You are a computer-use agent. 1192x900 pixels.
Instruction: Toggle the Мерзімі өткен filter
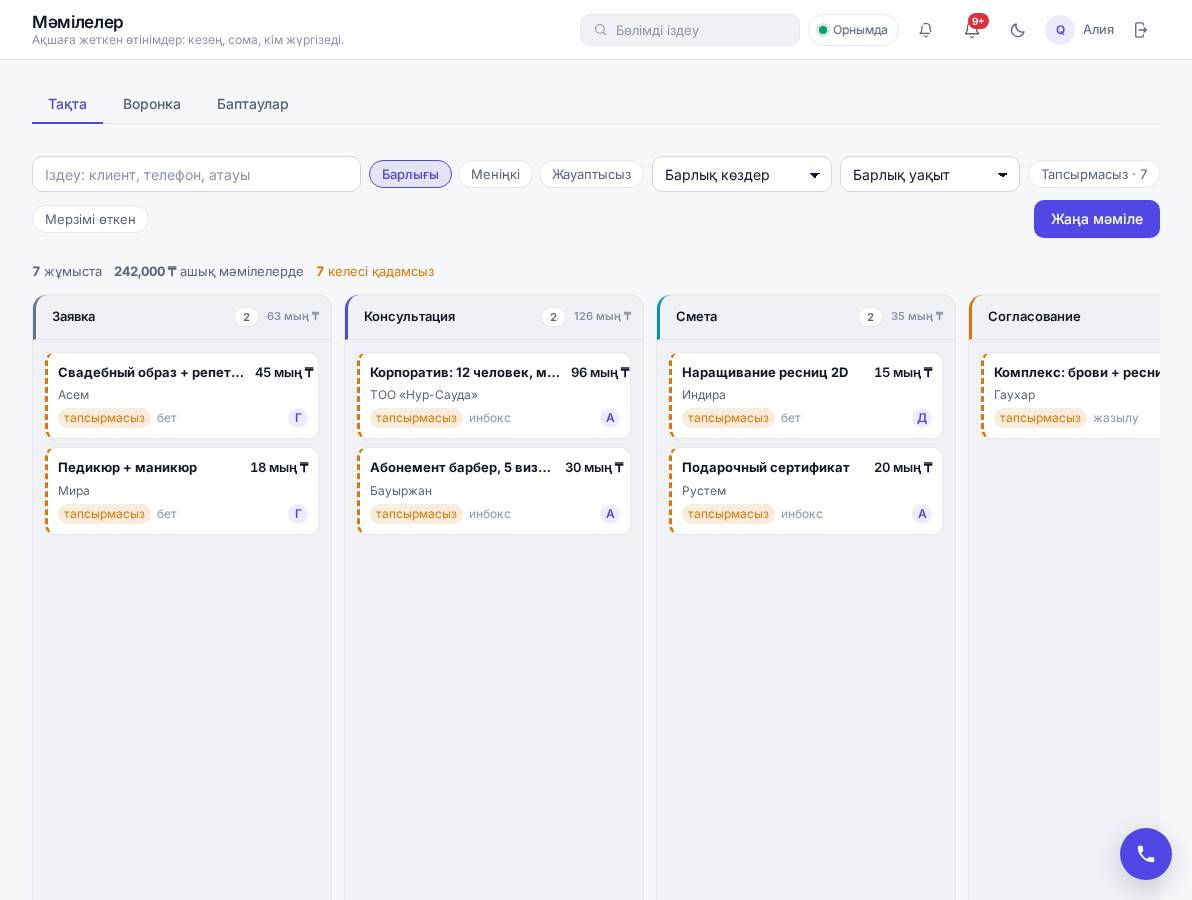pos(90,219)
